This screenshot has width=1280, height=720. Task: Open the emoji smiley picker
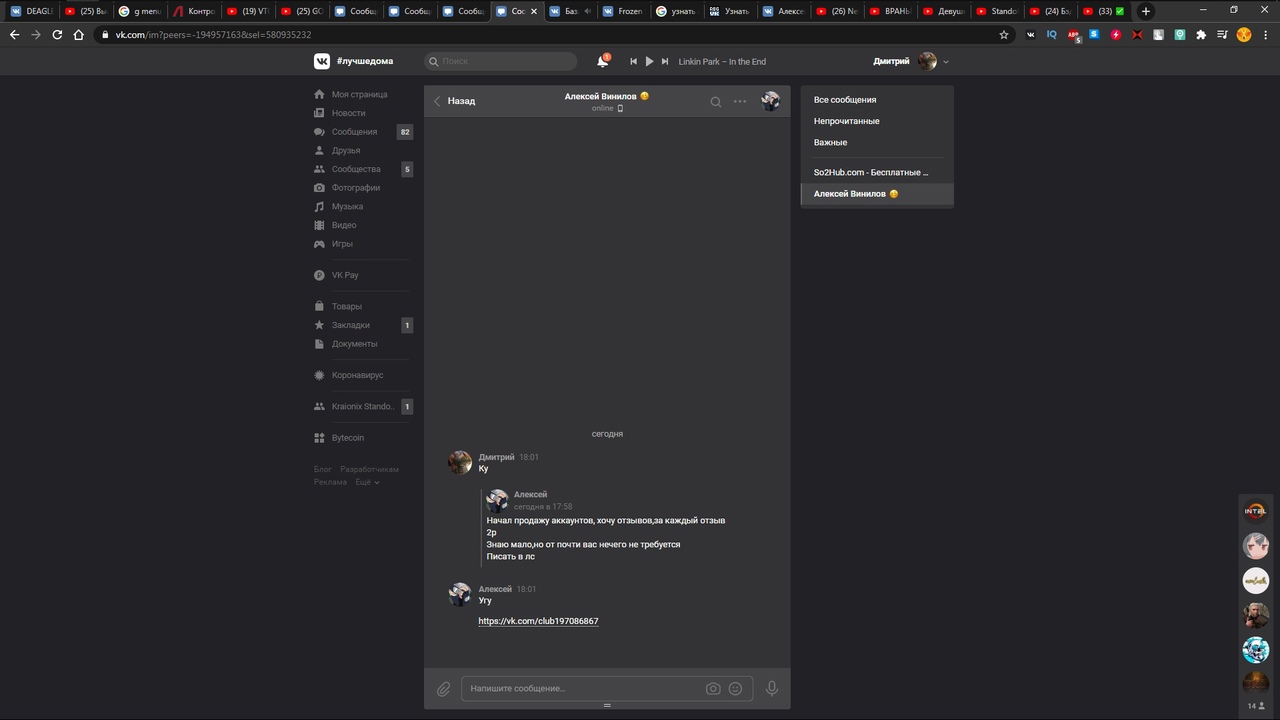pyautogui.click(x=736, y=689)
